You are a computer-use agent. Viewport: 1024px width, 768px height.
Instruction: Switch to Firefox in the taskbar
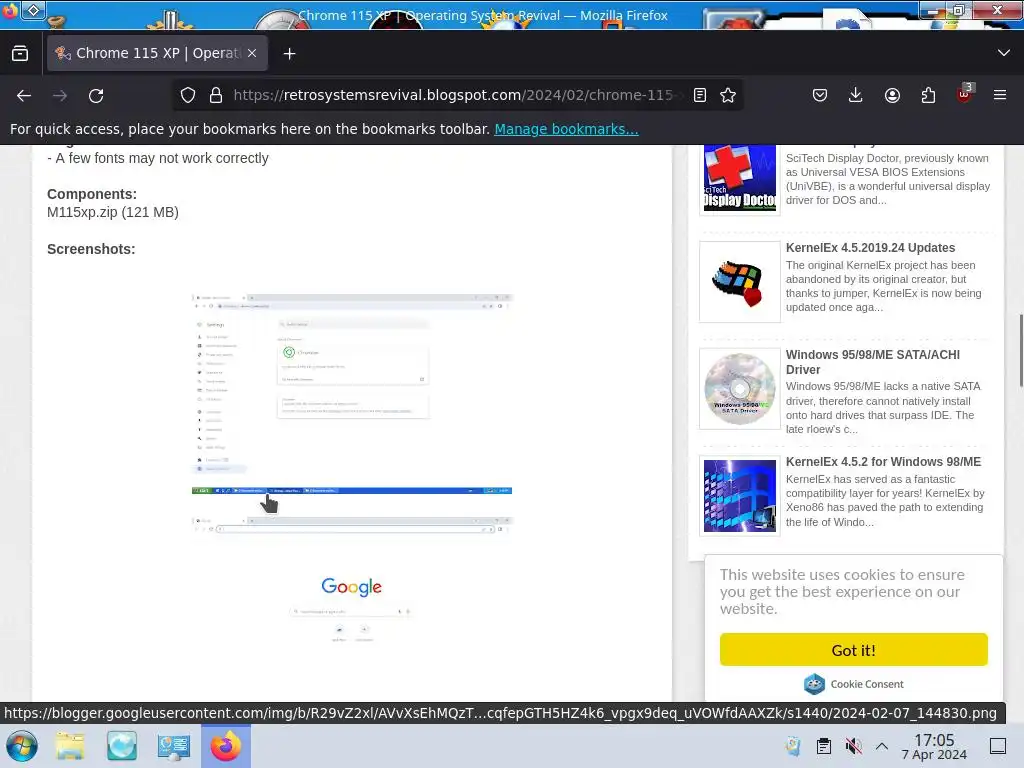pos(225,746)
